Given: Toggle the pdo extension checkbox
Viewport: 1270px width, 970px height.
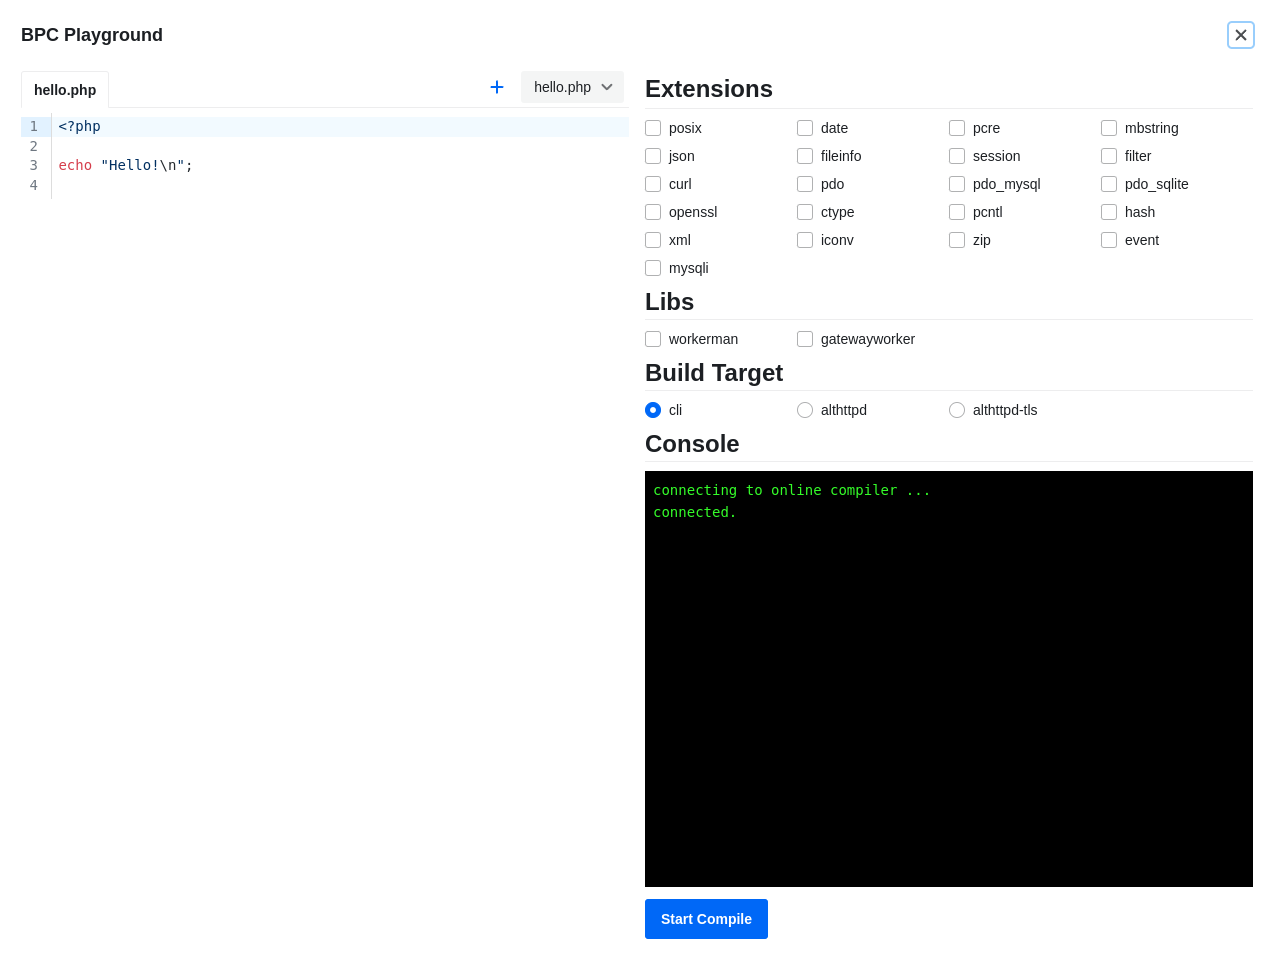Looking at the screenshot, I should coord(805,184).
